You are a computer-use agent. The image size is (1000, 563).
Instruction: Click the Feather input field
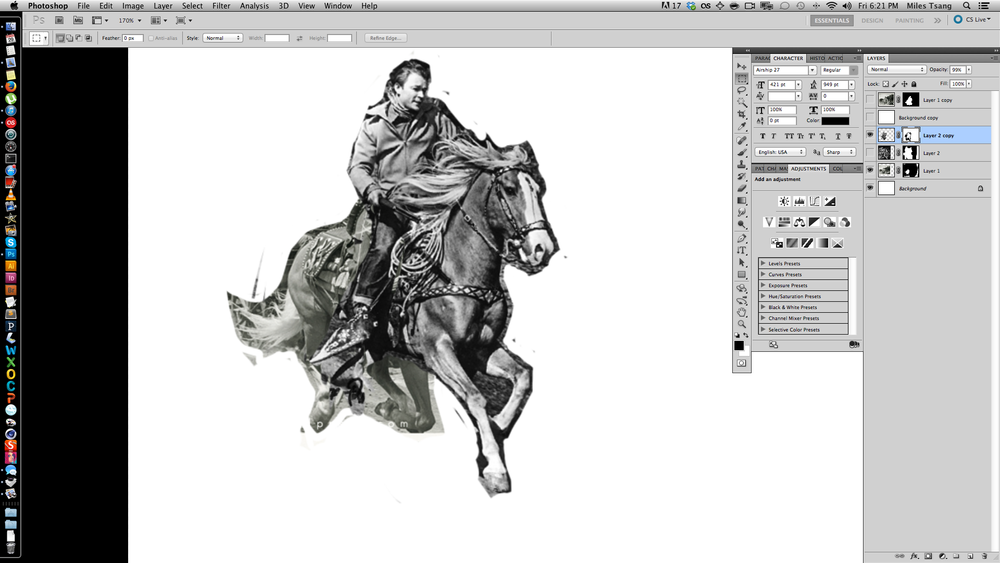click(x=132, y=38)
